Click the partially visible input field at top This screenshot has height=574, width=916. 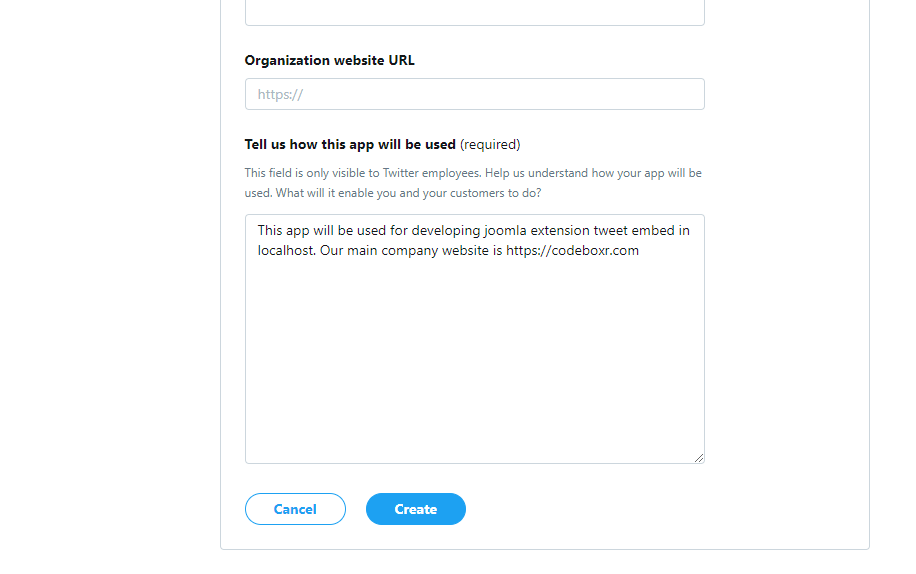(474, 12)
